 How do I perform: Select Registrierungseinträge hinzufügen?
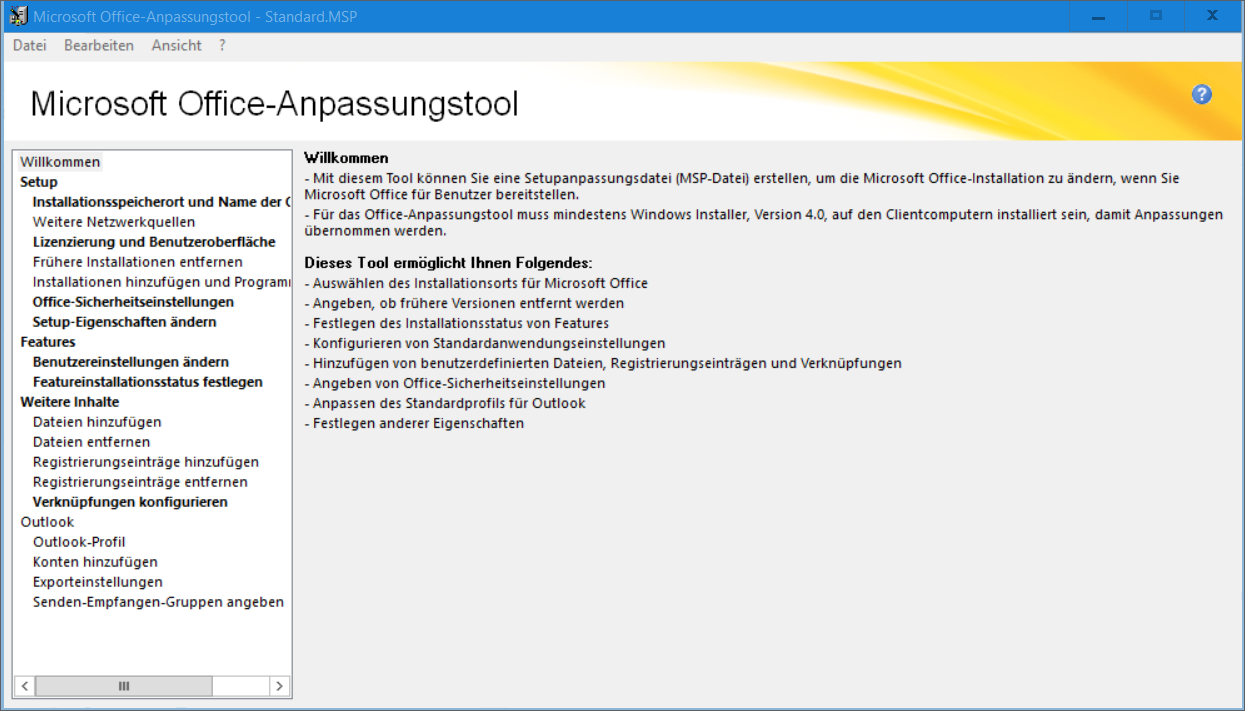(146, 462)
